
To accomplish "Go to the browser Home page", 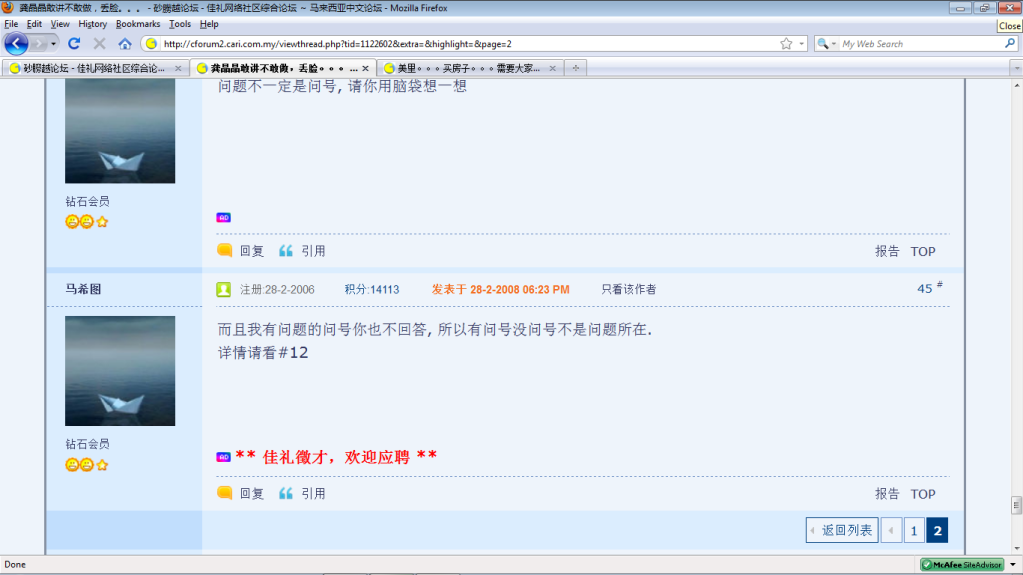I will 125,44.
